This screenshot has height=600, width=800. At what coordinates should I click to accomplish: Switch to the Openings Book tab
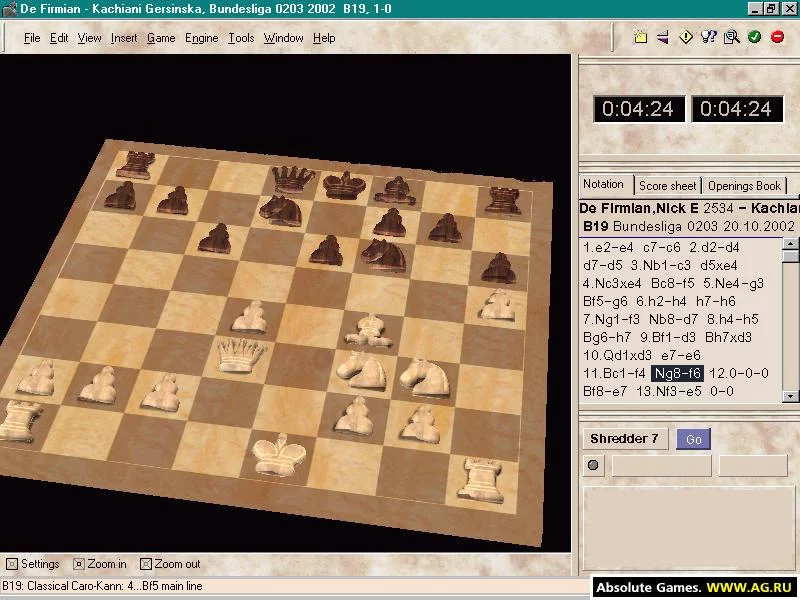tap(744, 186)
